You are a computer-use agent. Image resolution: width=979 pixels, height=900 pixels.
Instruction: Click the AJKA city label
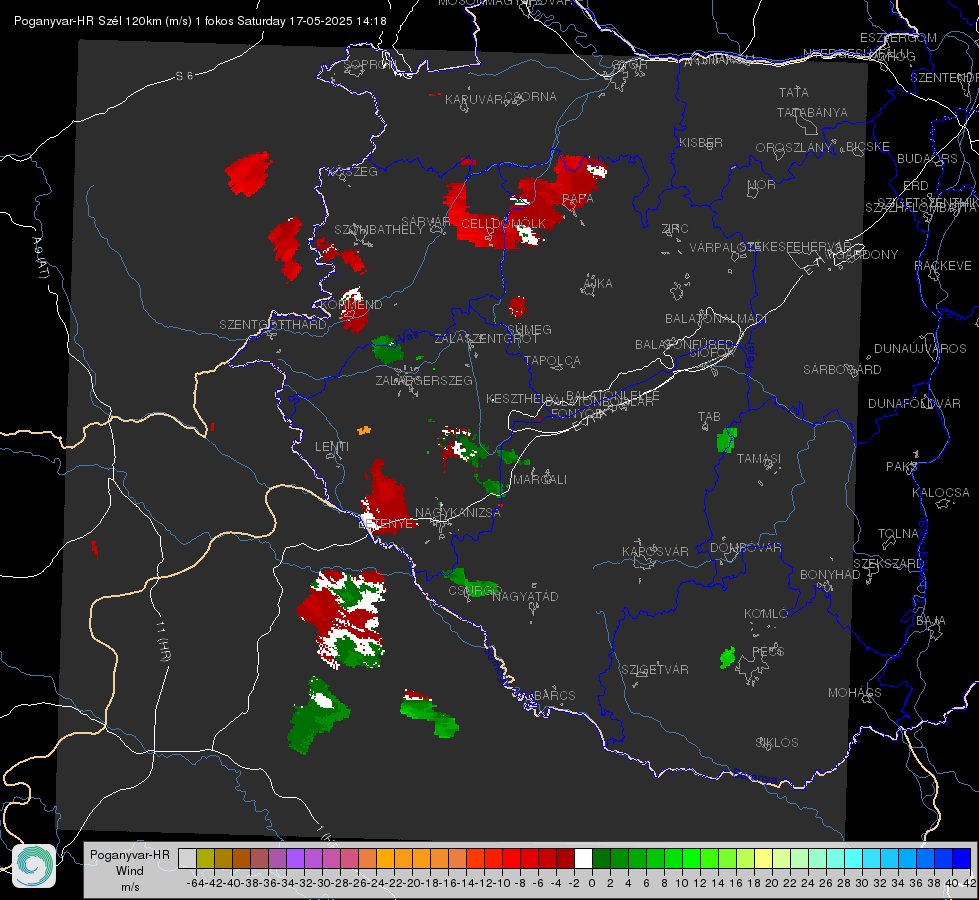(x=598, y=284)
